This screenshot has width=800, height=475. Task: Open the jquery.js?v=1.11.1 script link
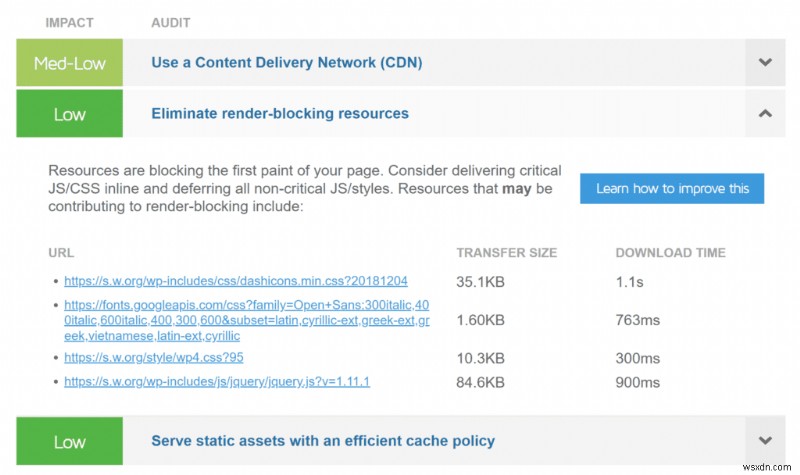(217, 382)
